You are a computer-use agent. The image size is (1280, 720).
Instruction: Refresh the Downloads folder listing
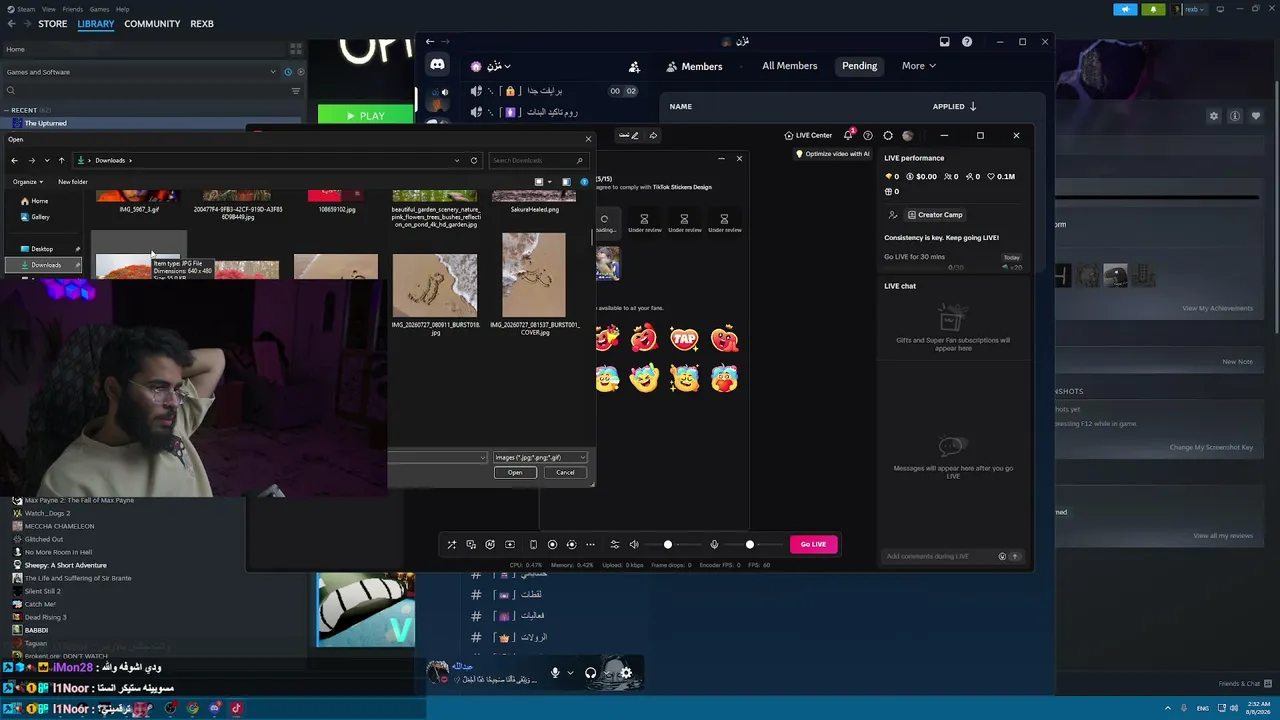[474, 160]
